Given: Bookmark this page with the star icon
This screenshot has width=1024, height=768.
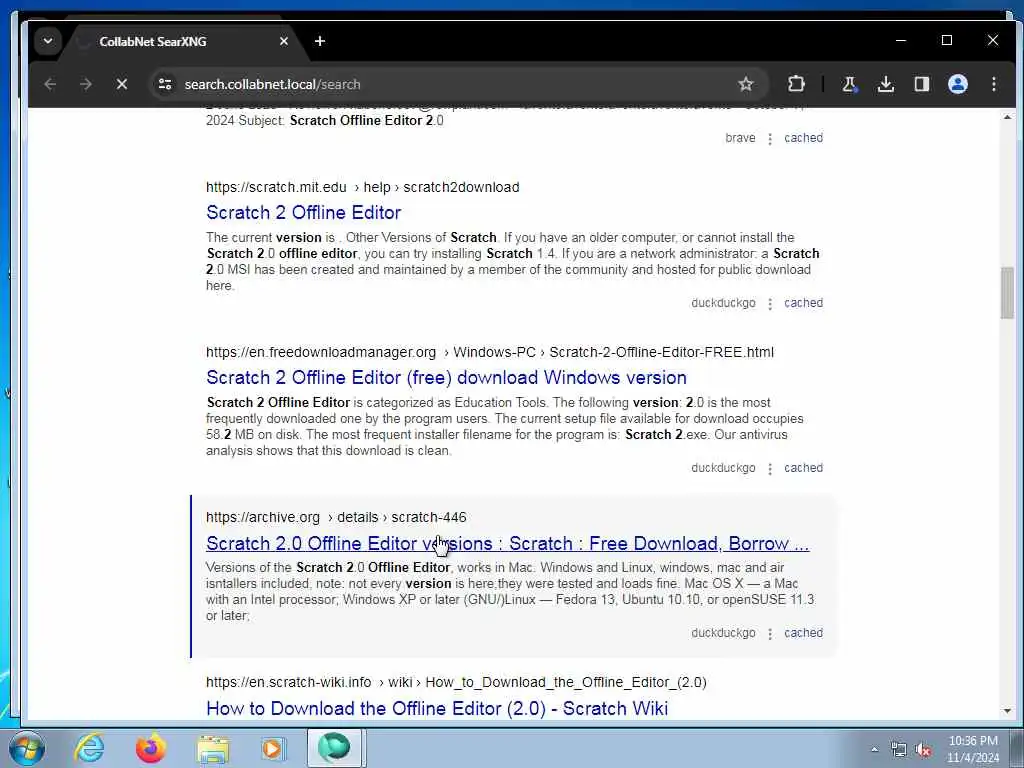Looking at the screenshot, I should tap(746, 84).
